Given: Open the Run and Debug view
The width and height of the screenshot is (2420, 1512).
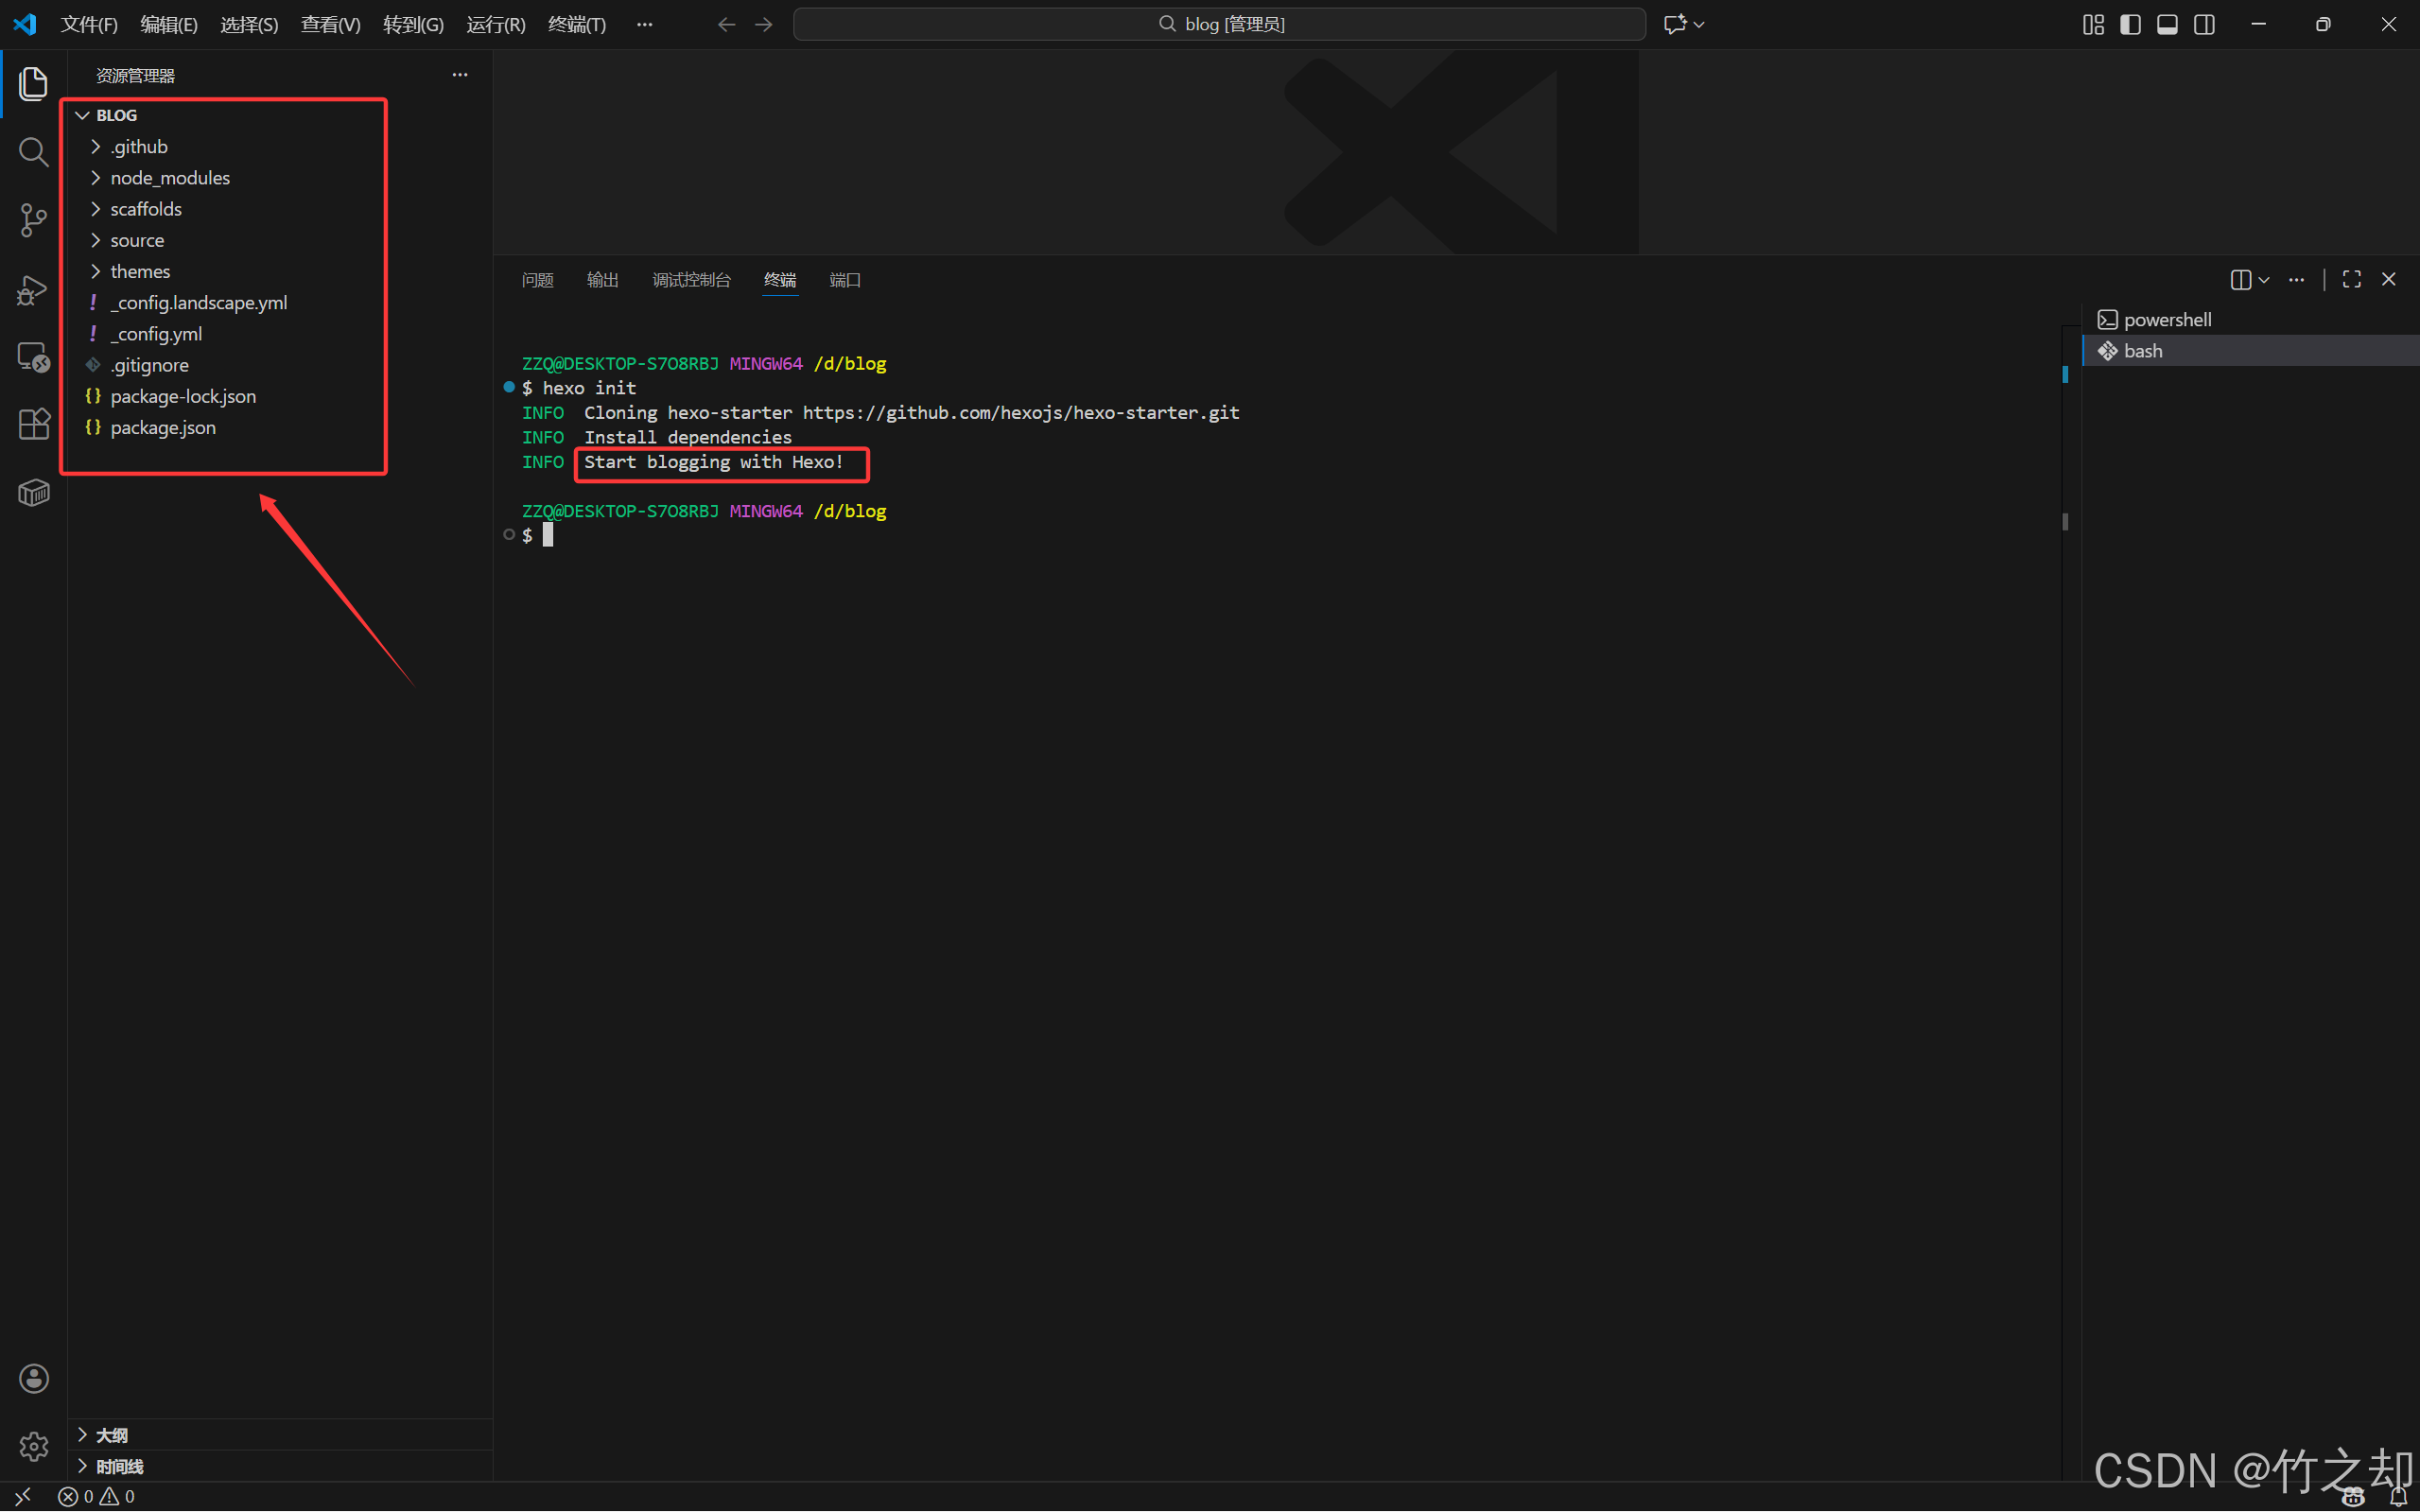Looking at the screenshot, I should (x=33, y=290).
